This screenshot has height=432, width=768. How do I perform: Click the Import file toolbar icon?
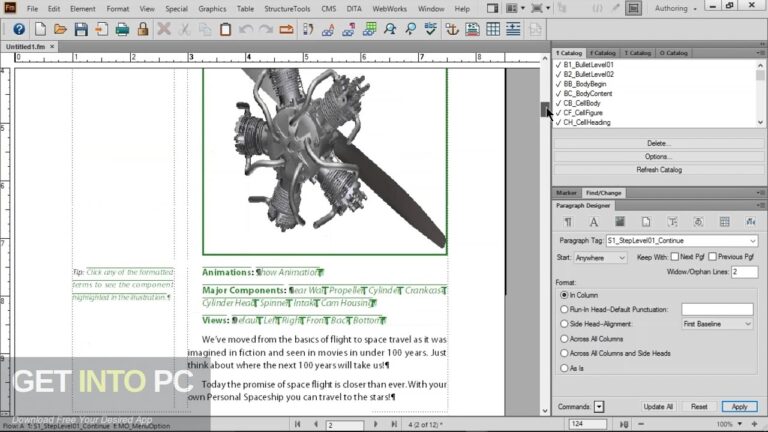click(101, 29)
